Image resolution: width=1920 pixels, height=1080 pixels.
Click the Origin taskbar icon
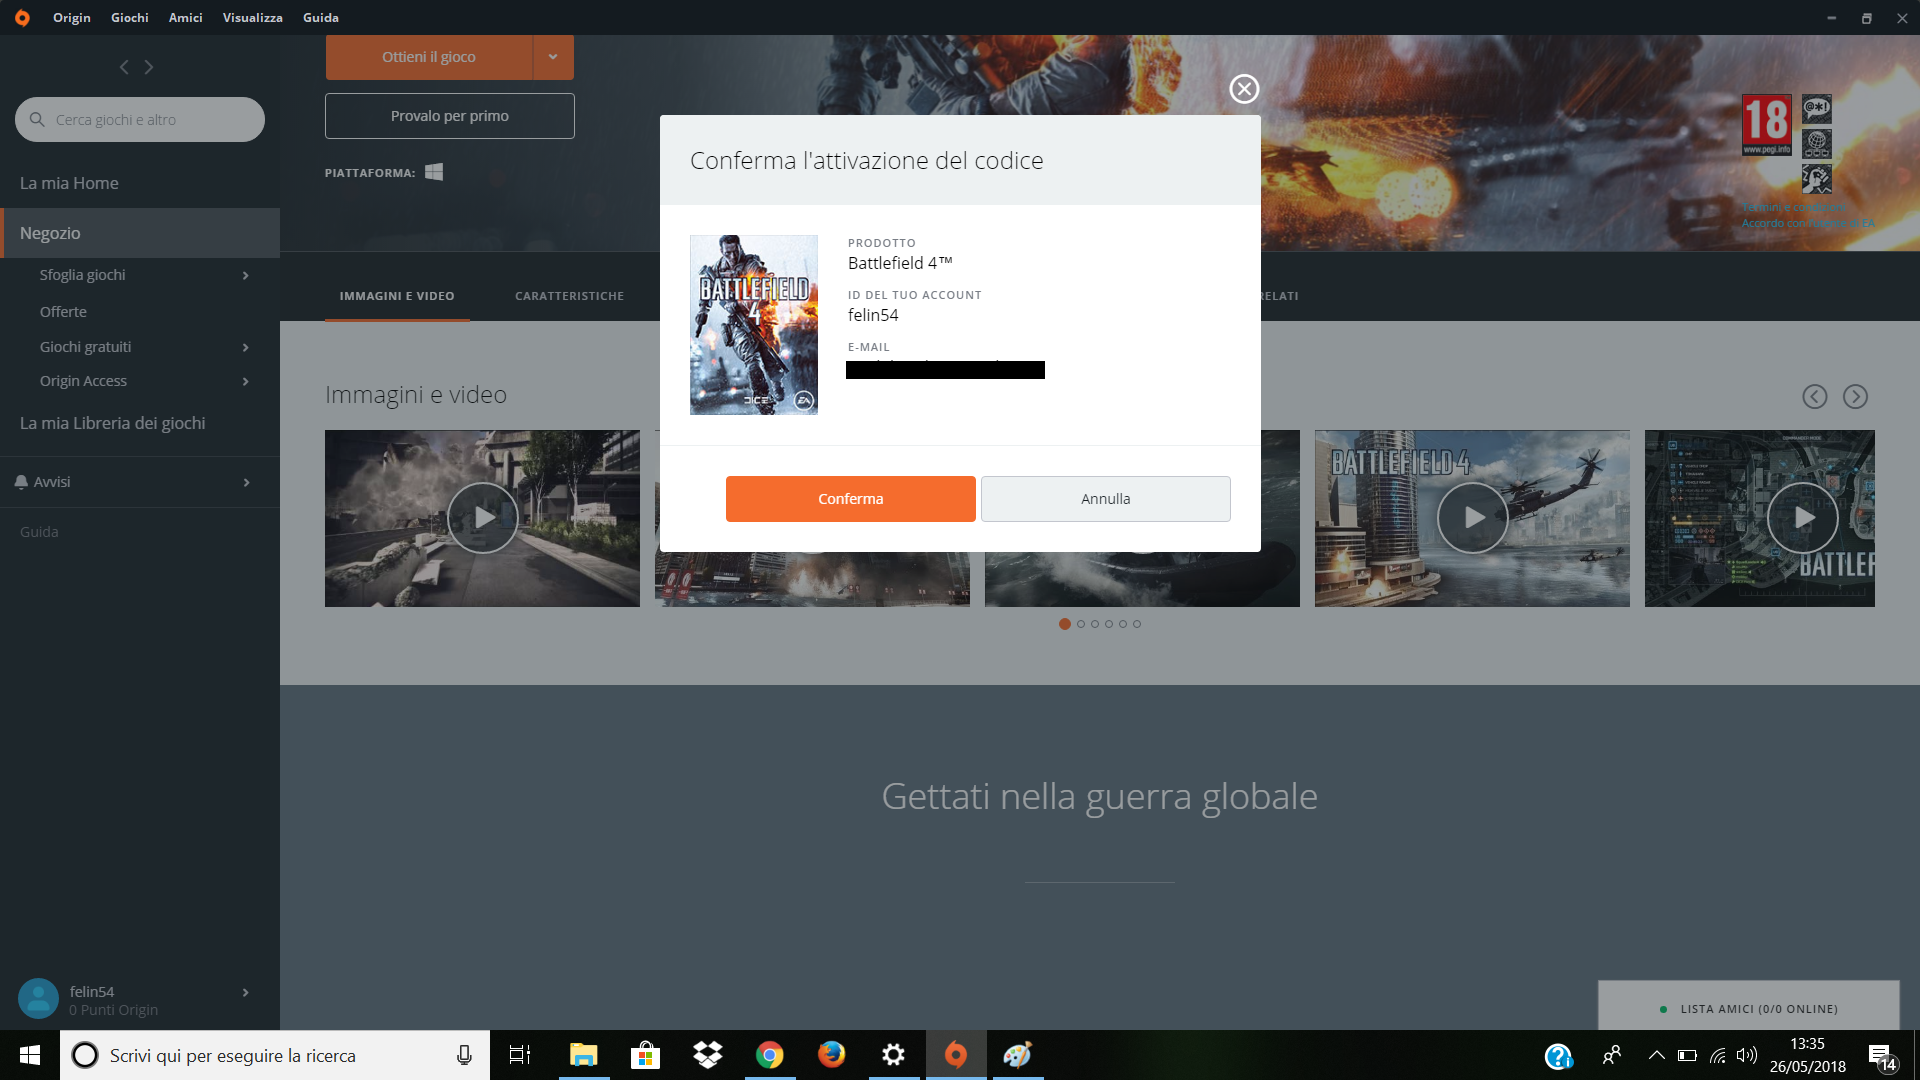click(956, 1055)
